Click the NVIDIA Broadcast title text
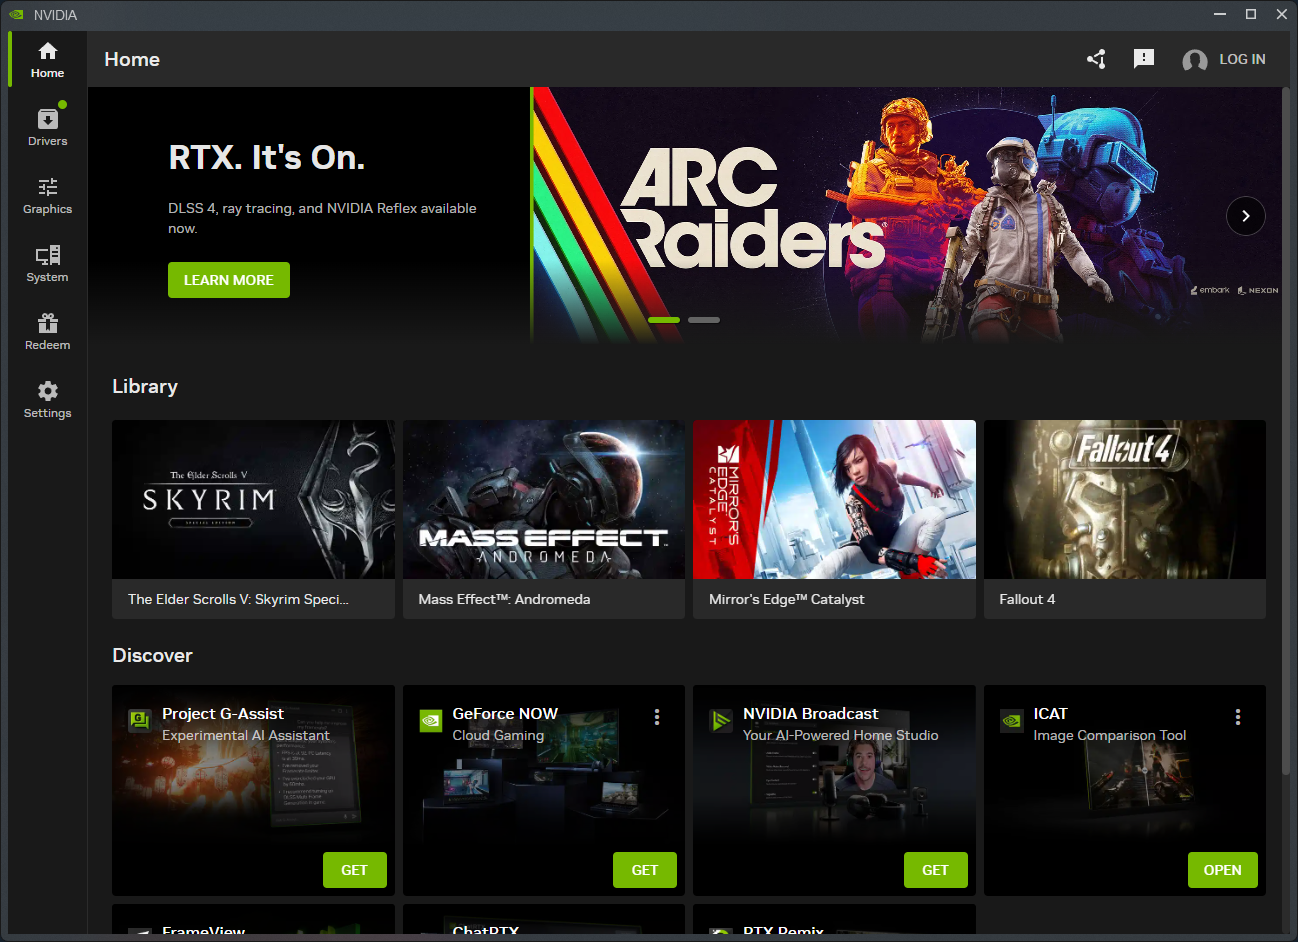This screenshot has height=942, width=1298. tap(810, 714)
